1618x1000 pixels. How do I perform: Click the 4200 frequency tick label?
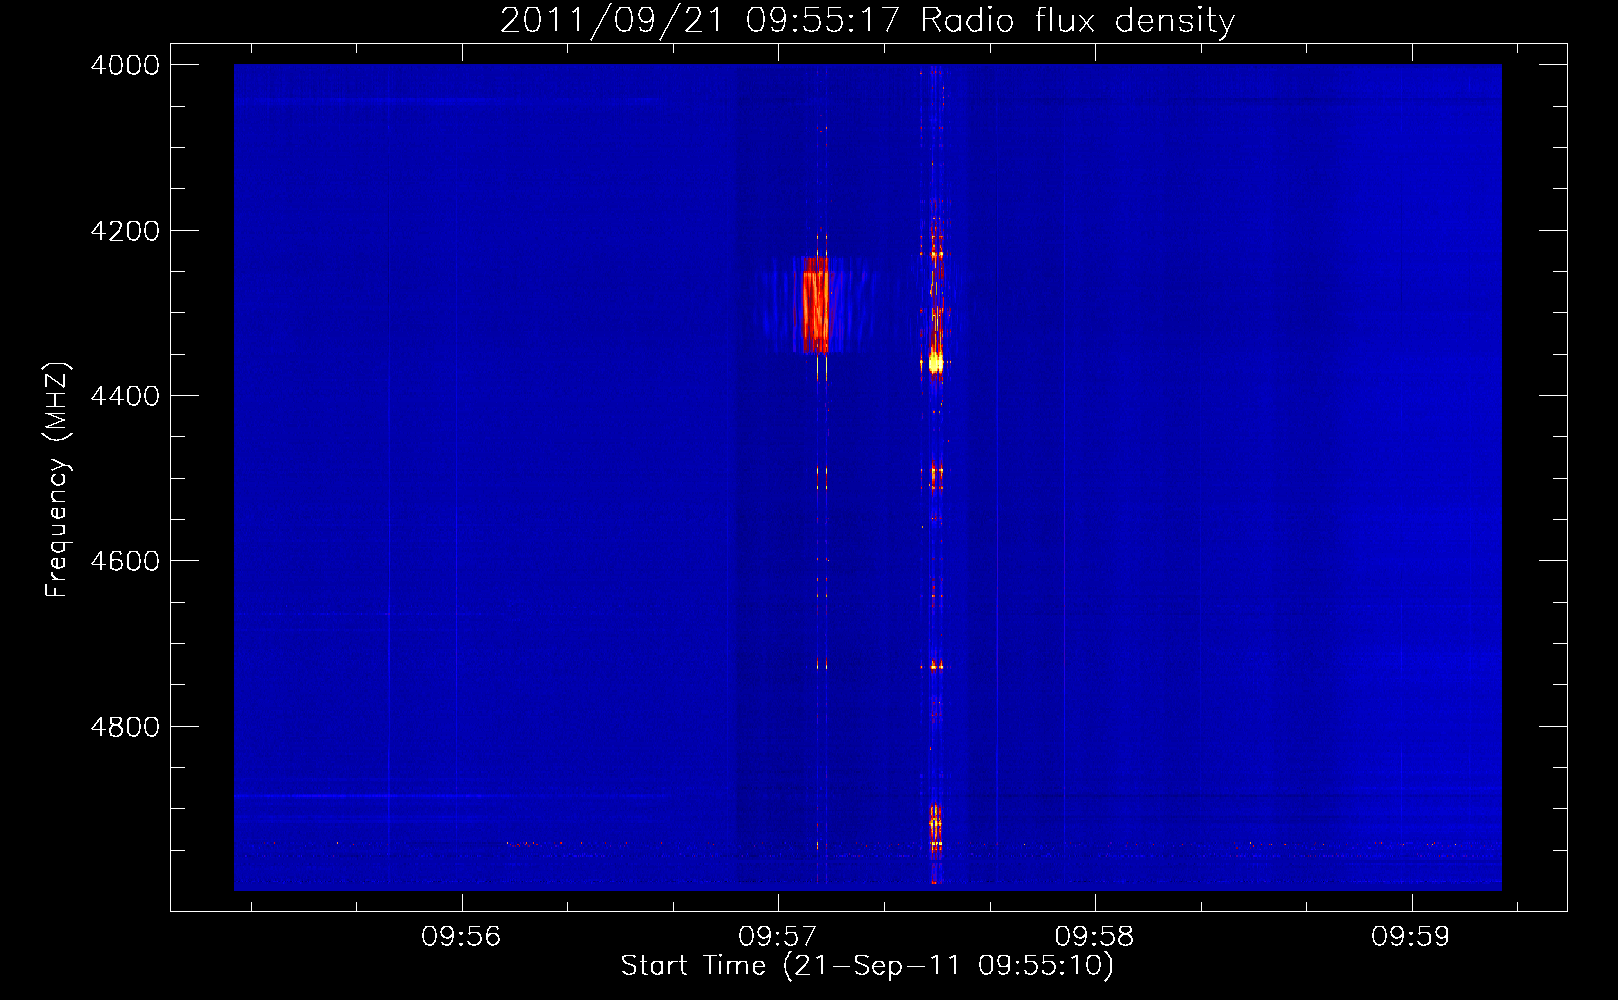click(125, 231)
